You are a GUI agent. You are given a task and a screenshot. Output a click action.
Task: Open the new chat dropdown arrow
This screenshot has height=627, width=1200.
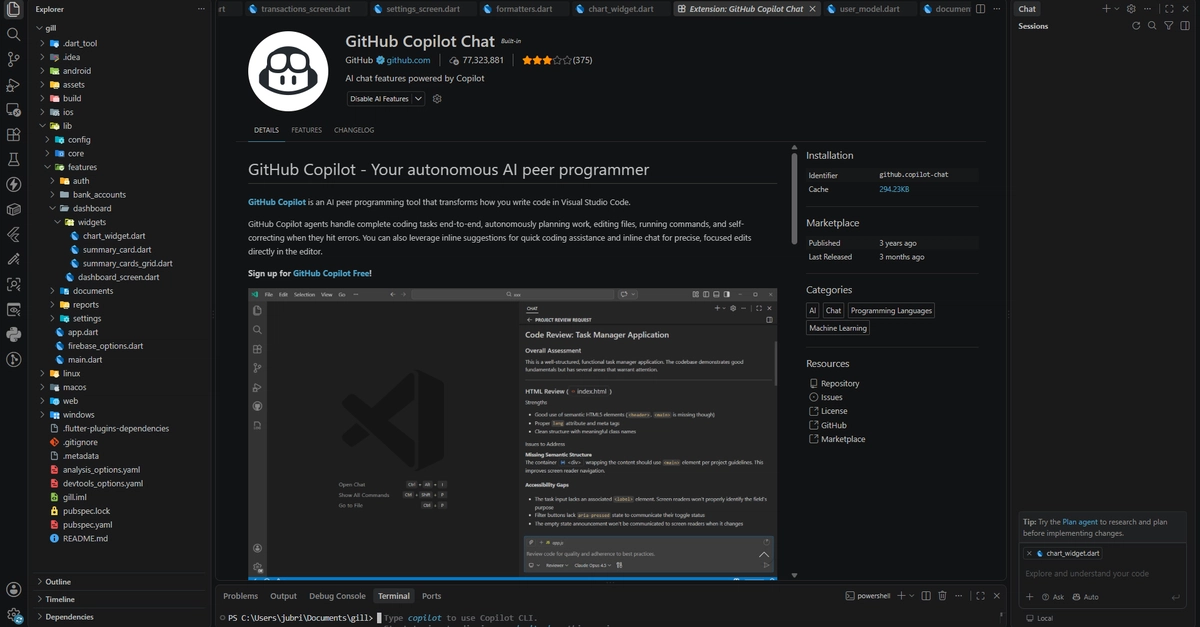(x=1117, y=9)
